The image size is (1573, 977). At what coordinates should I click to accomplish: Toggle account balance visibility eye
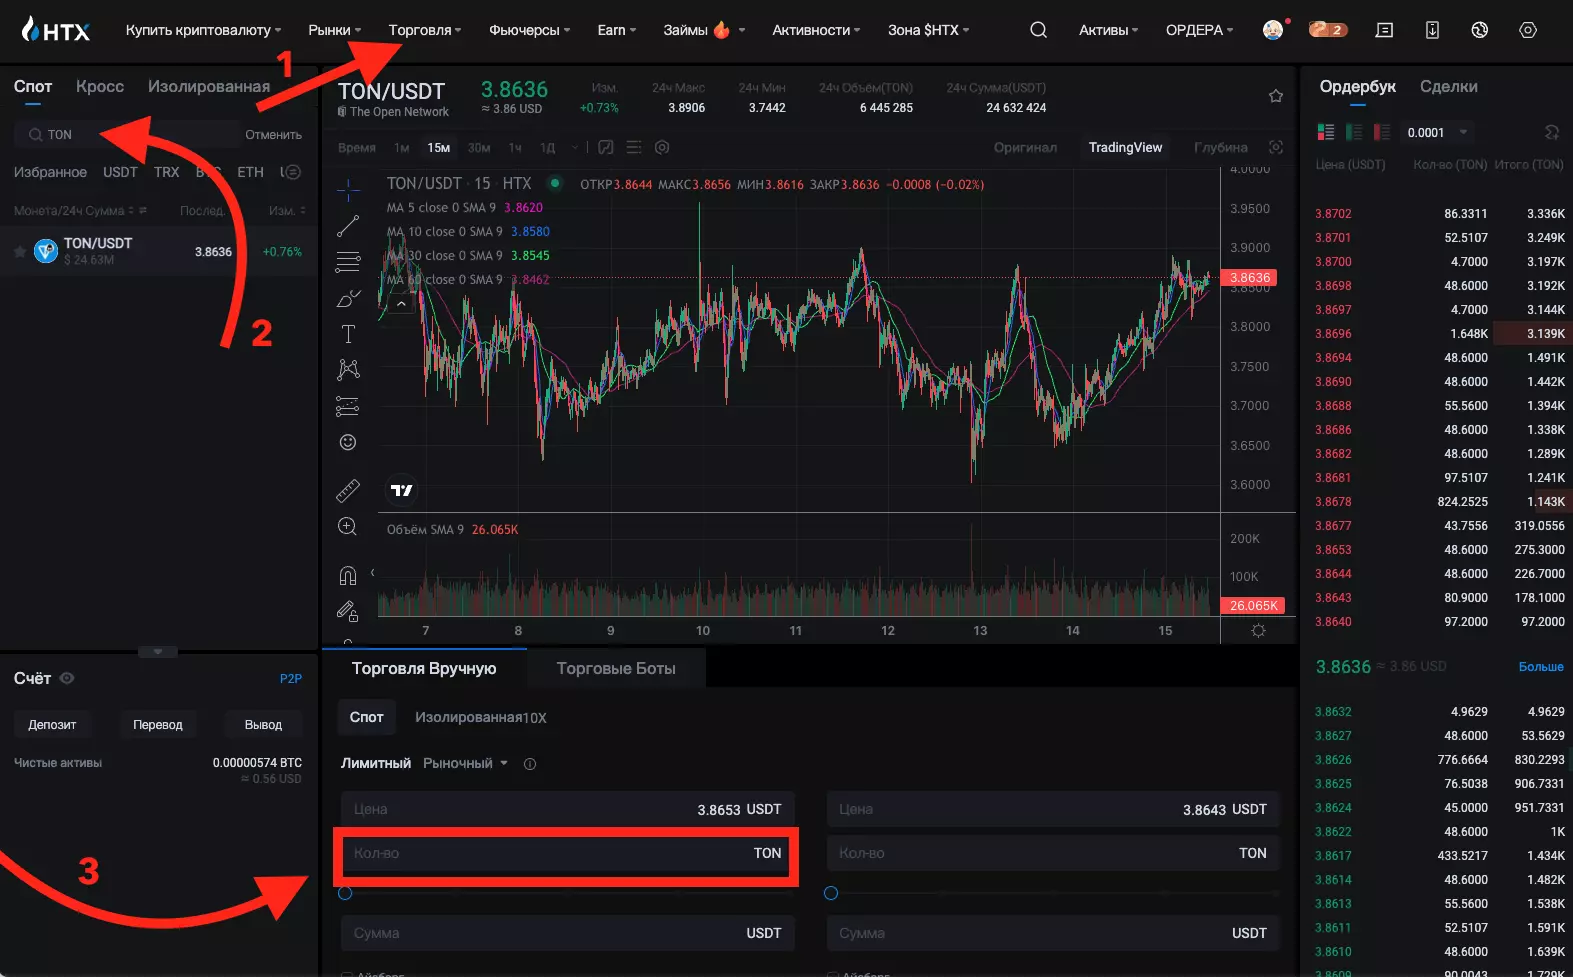click(67, 678)
